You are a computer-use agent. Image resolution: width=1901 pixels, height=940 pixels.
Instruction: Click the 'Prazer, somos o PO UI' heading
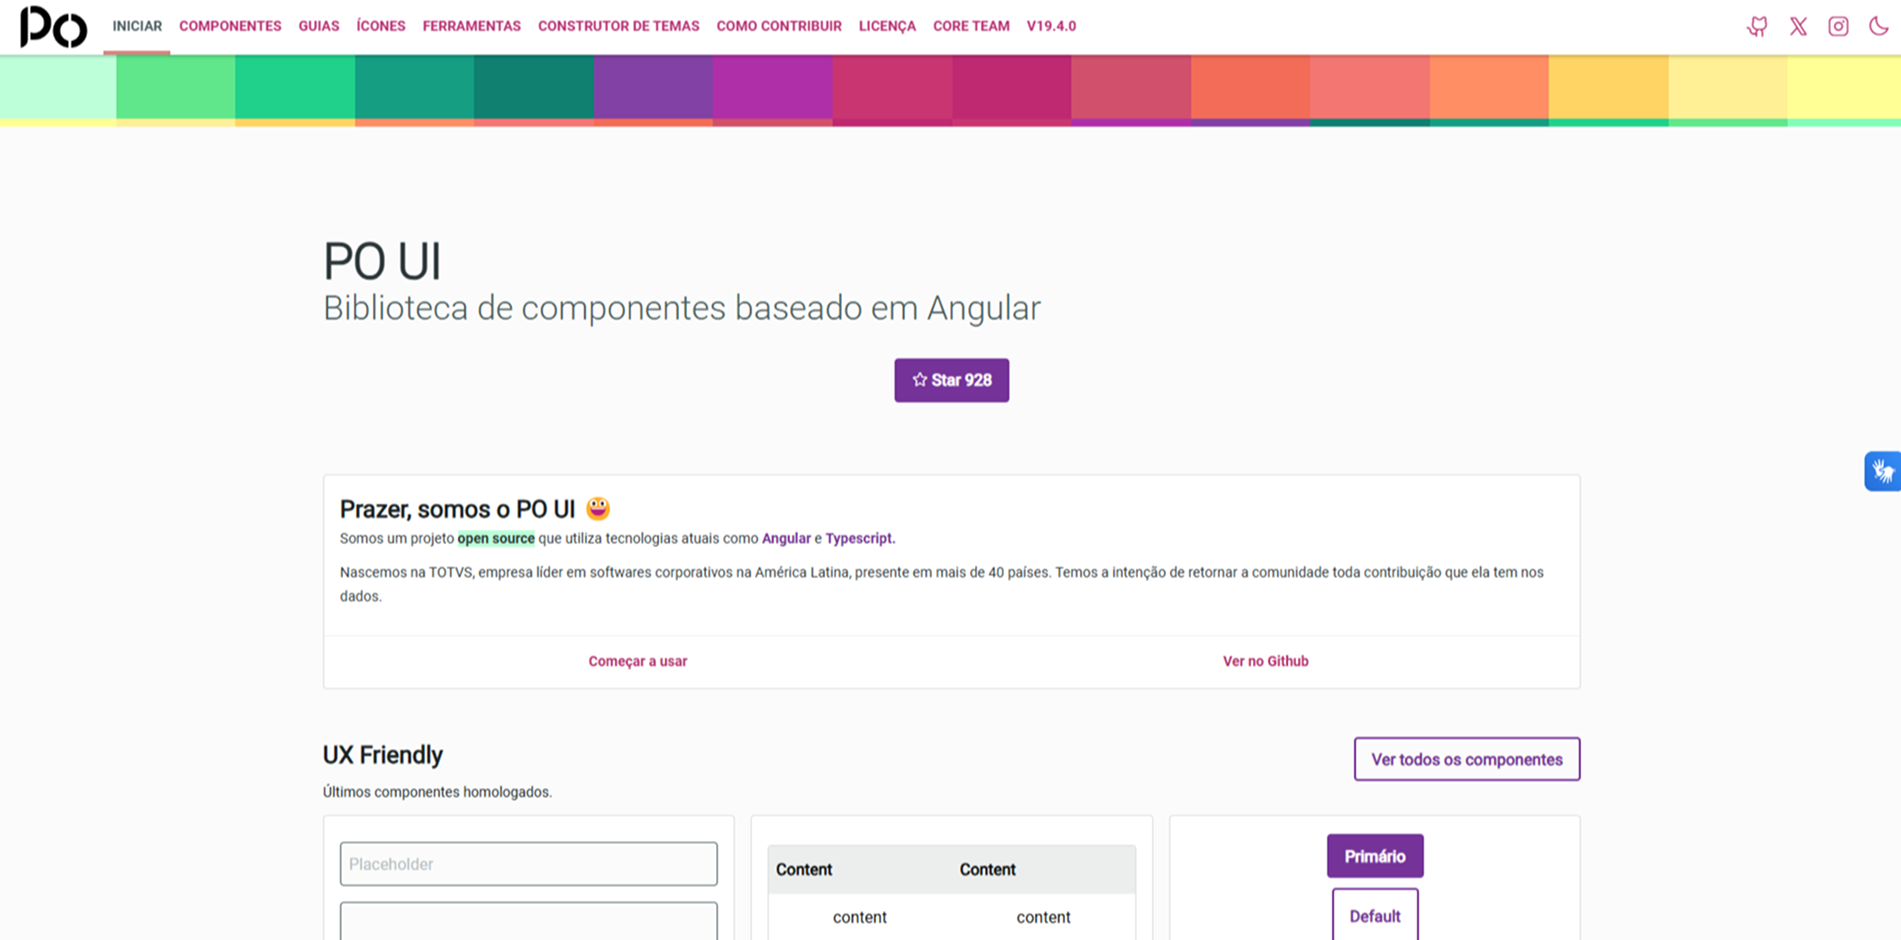[x=457, y=509]
